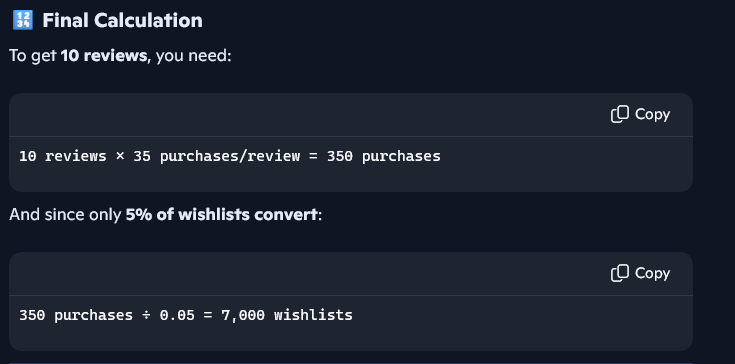Click the 1234 number emoji icon

[x=22, y=20]
